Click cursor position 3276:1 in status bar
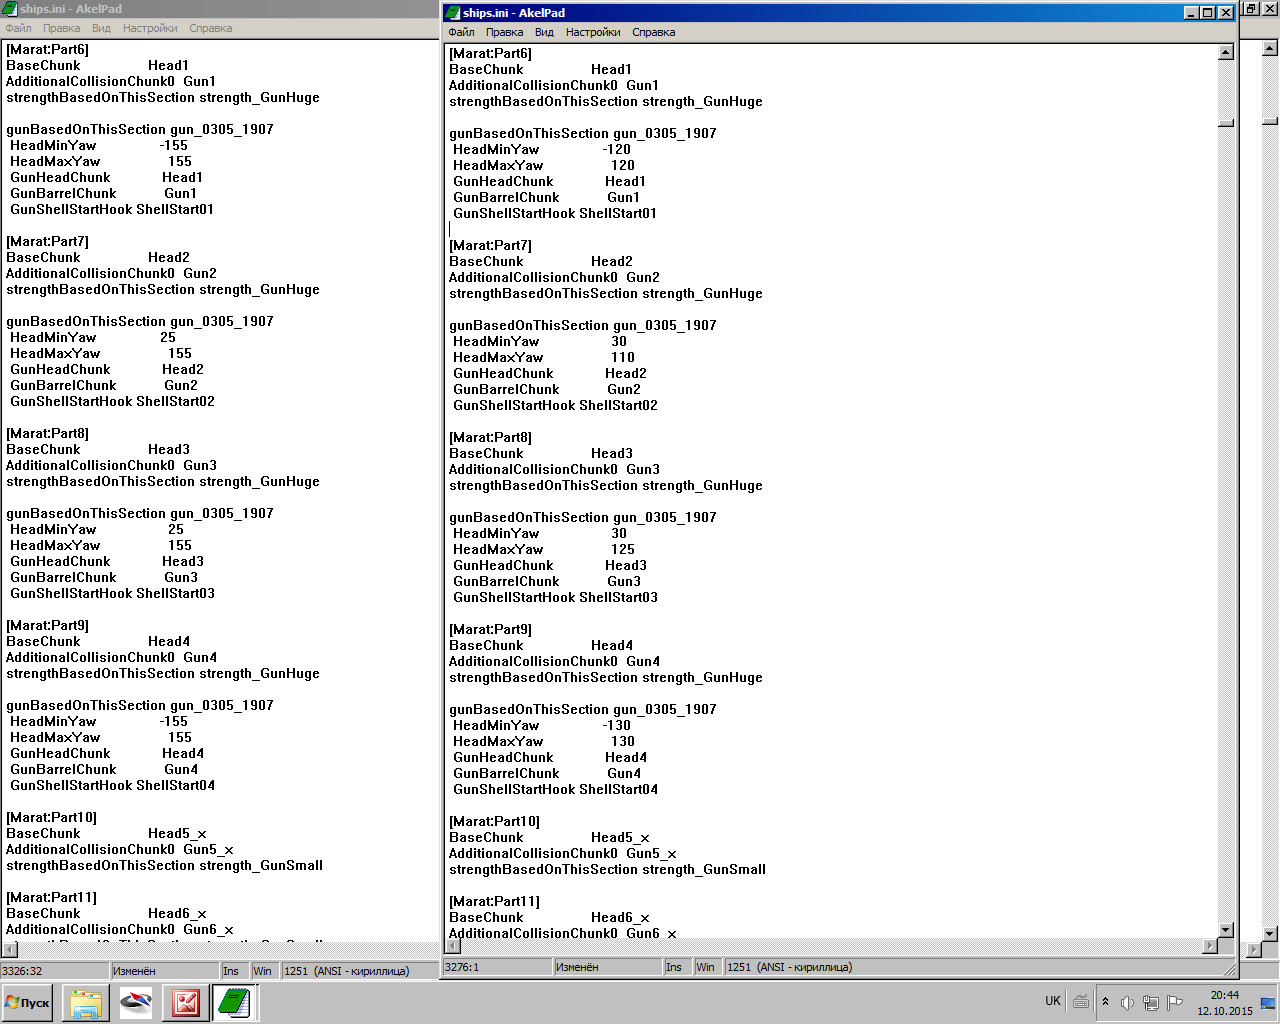The width and height of the screenshot is (1280, 1024). click(497, 967)
